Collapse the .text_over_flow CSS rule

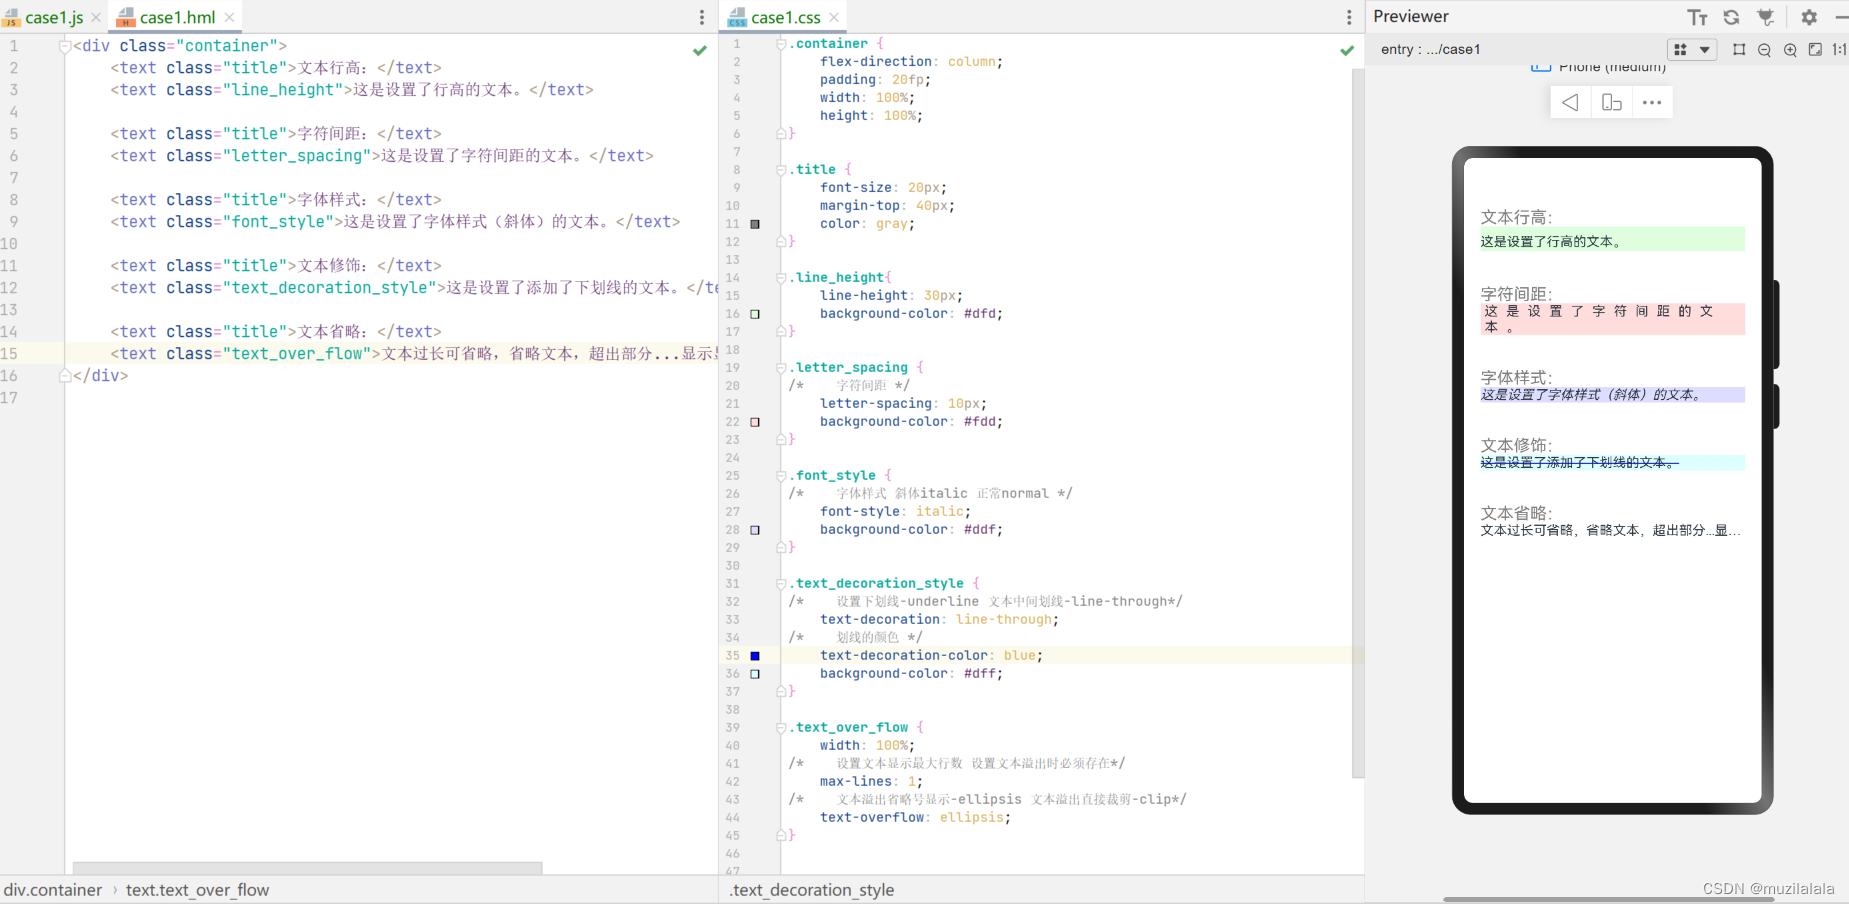pos(781,728)
